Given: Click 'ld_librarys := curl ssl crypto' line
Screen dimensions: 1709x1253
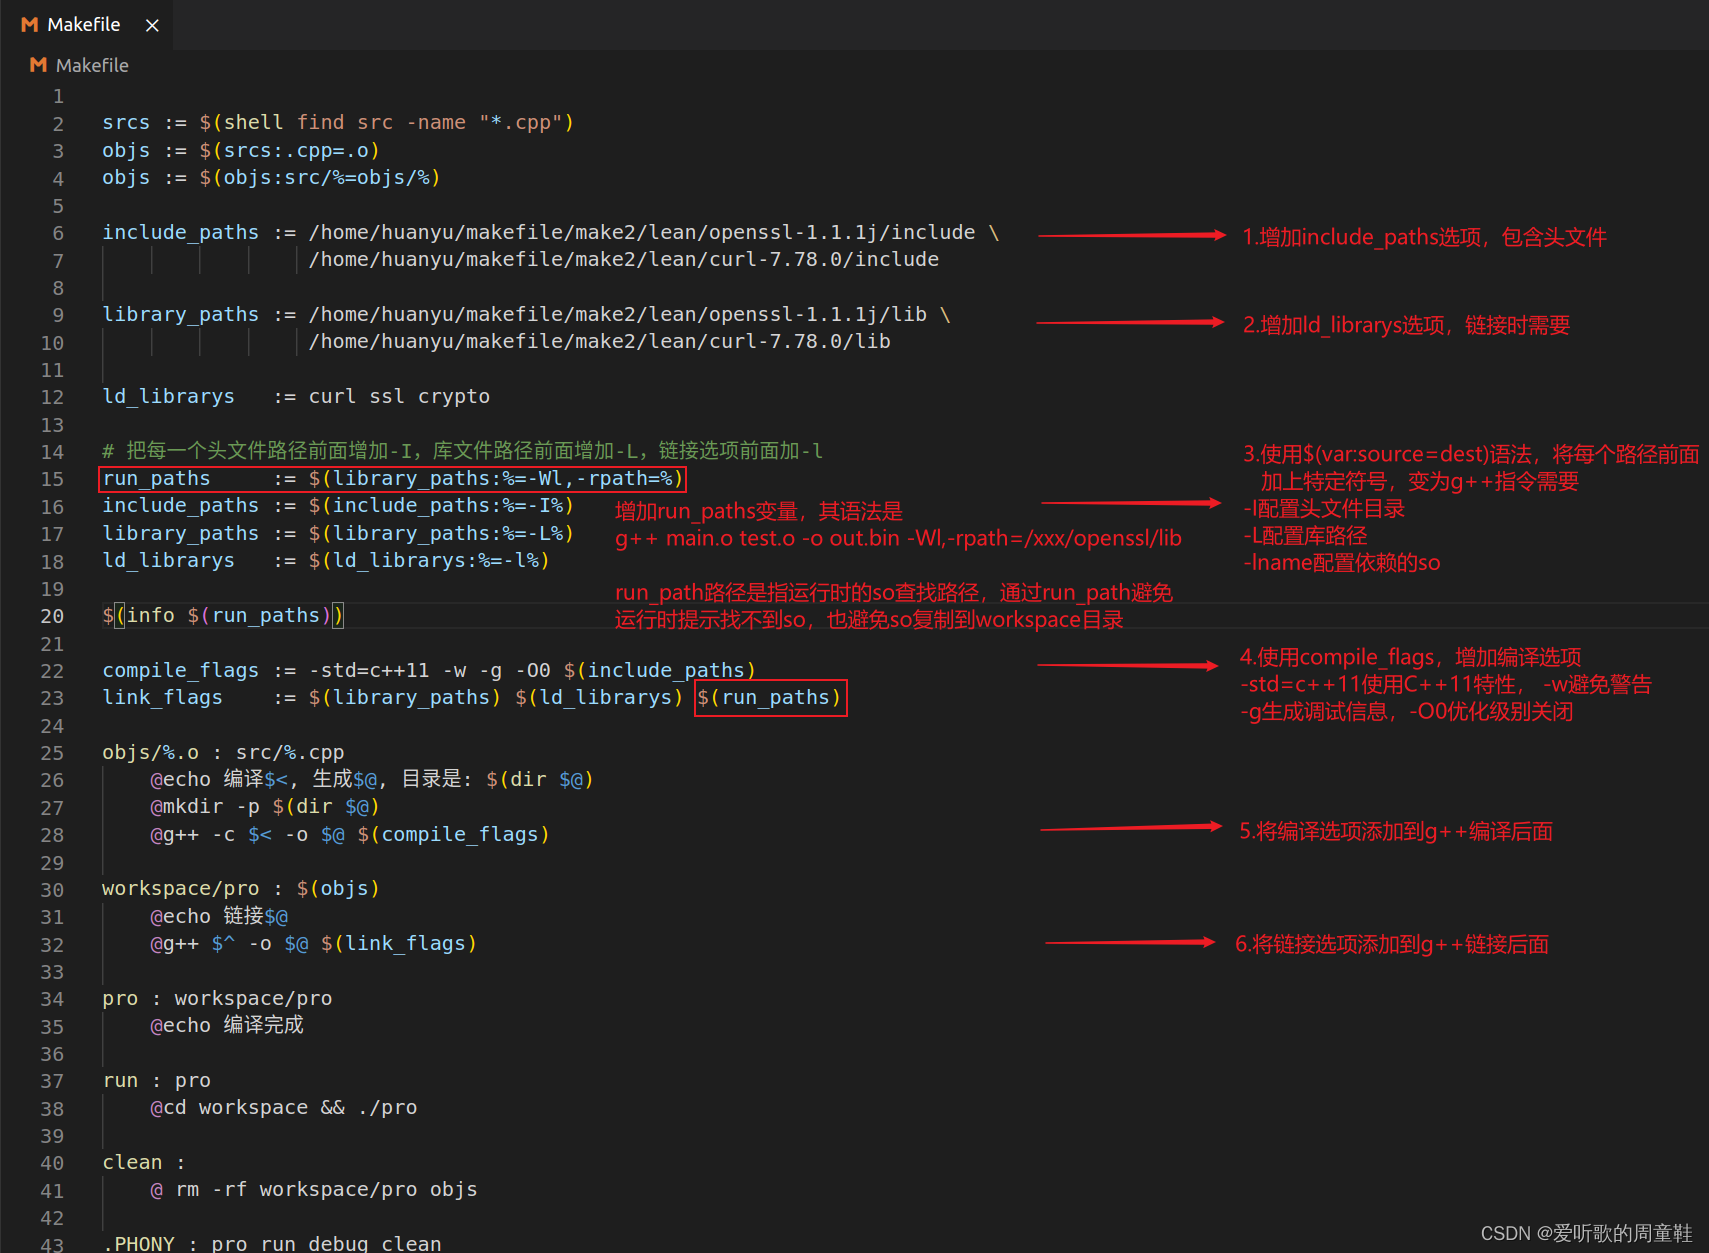Looking at the screenshot, I should pyautogui.click(x=296, y=396).
